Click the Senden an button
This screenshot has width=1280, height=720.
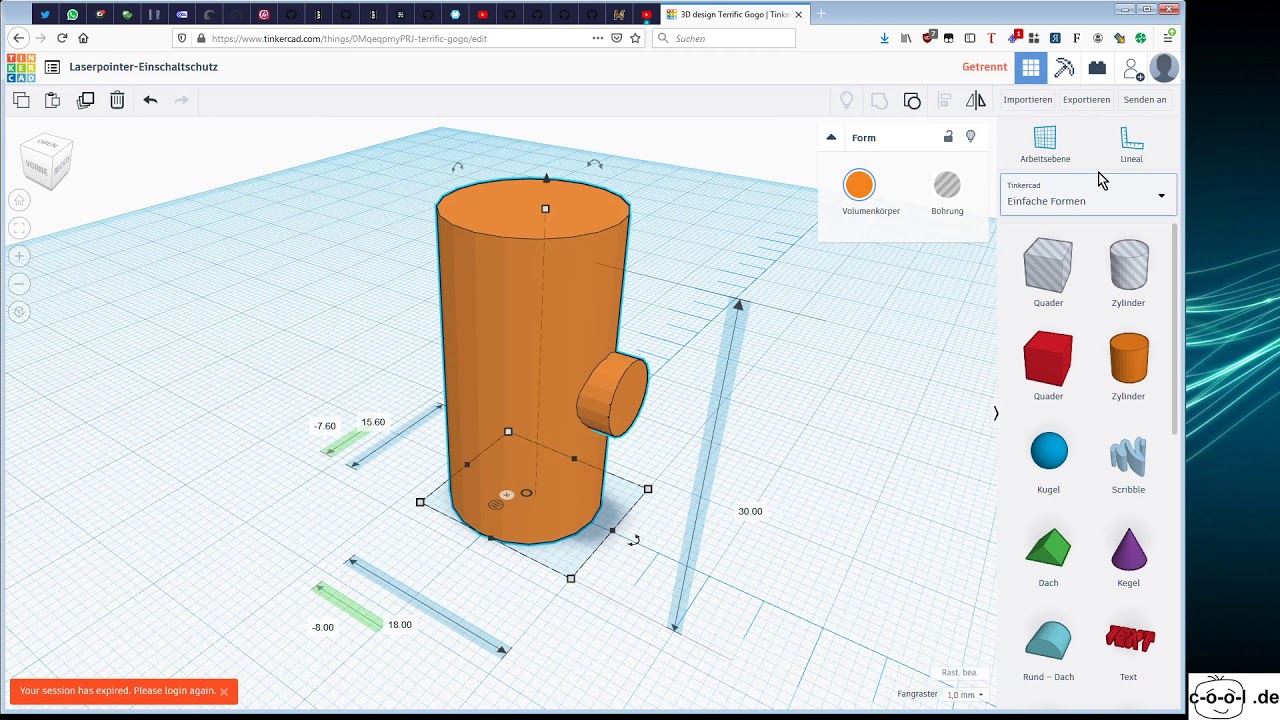1145,100
